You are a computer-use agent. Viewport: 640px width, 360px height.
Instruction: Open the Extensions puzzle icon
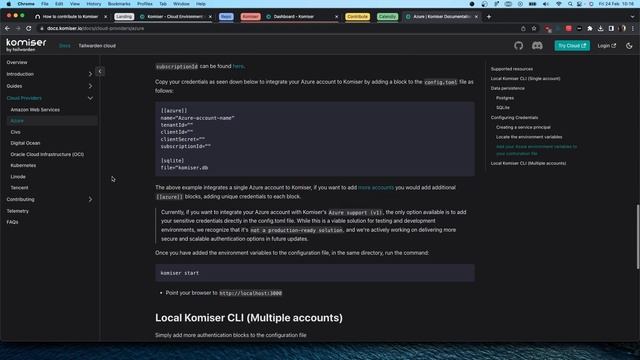(x=590, y=29)
